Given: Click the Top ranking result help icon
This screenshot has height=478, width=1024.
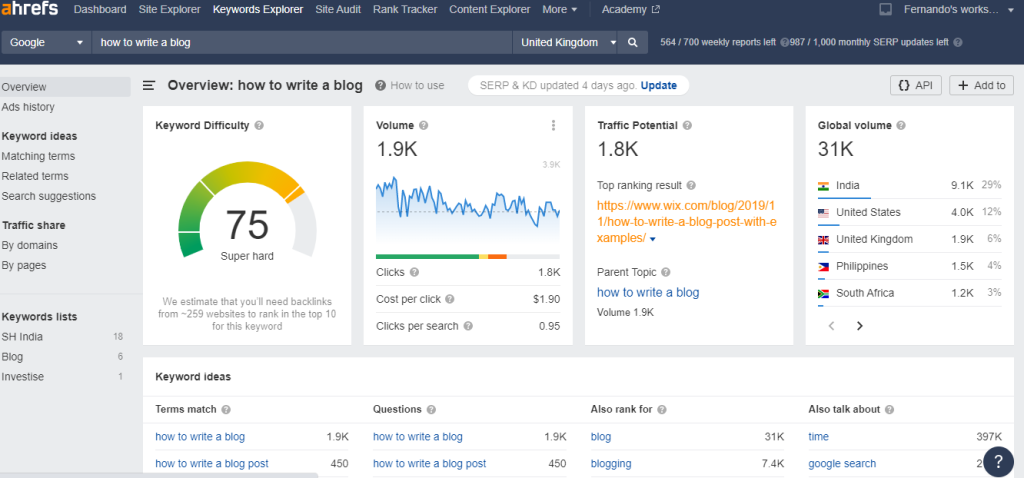Looking at the screenshot, I should (692, 185).
